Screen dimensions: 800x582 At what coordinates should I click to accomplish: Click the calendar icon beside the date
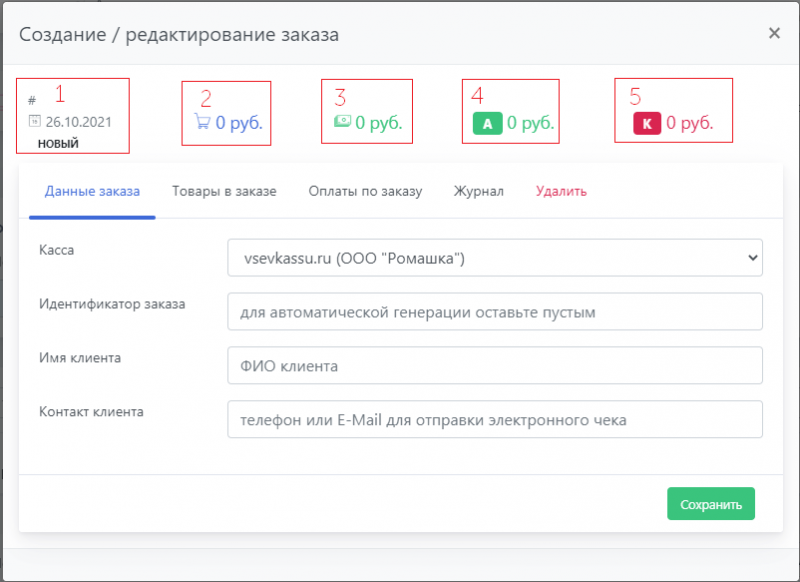[33, 122]
